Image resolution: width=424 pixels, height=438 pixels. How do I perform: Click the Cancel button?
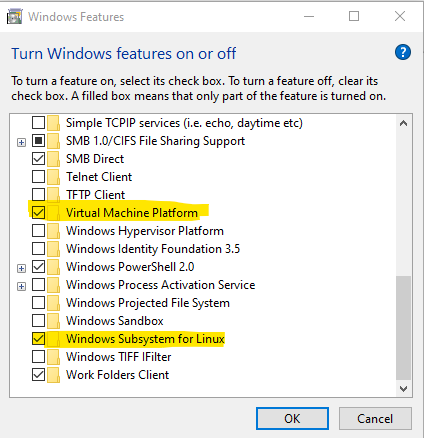click(375, 419)
